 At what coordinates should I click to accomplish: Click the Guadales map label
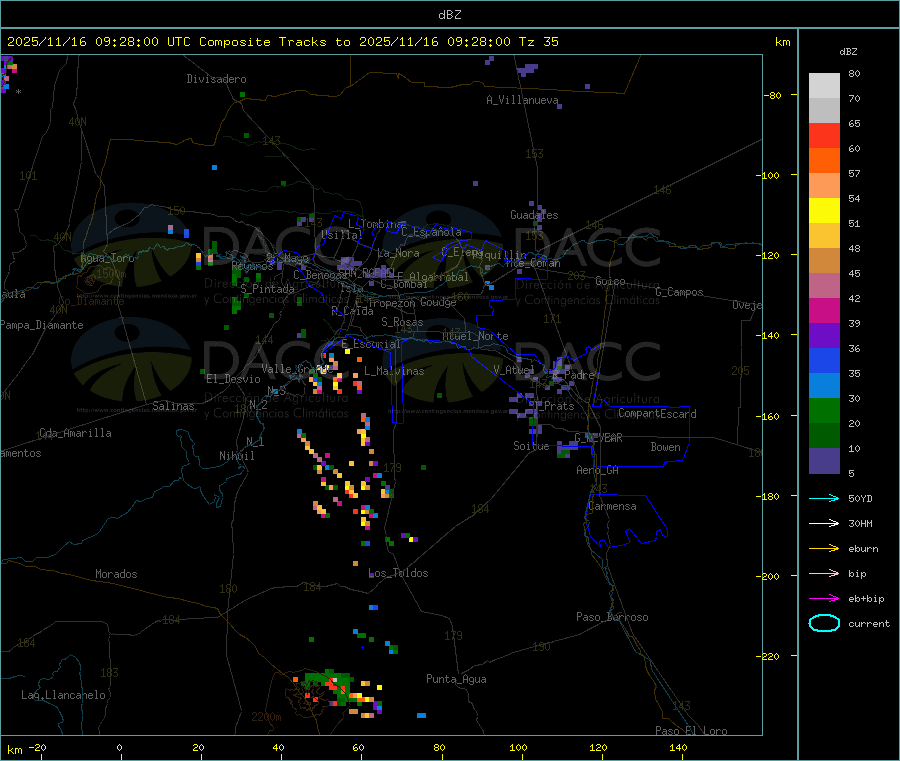tap(534, 215)
